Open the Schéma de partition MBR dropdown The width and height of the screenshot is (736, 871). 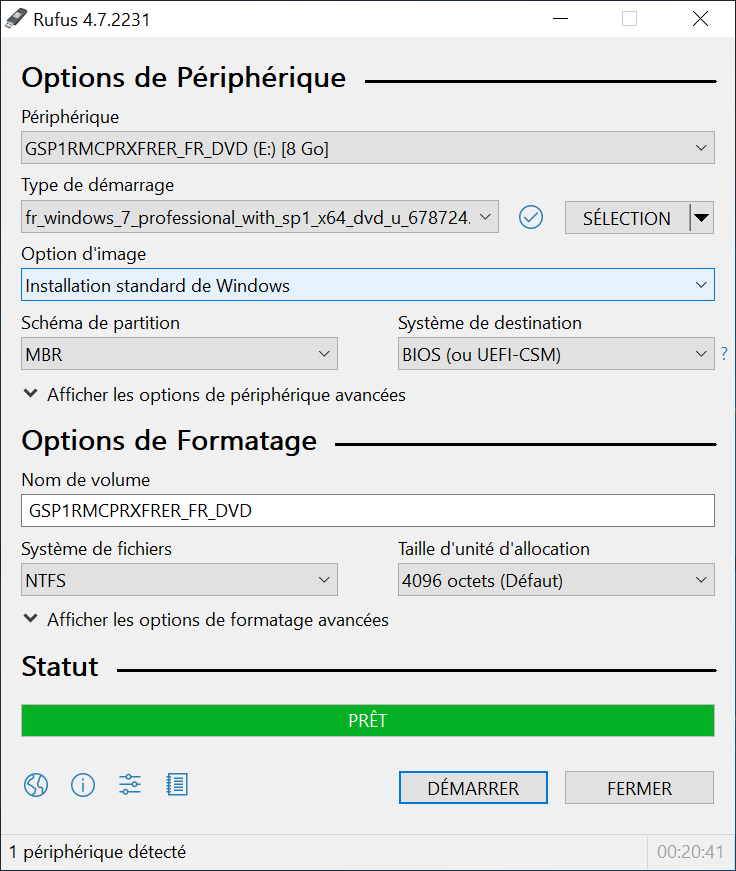tap(179, 354)
